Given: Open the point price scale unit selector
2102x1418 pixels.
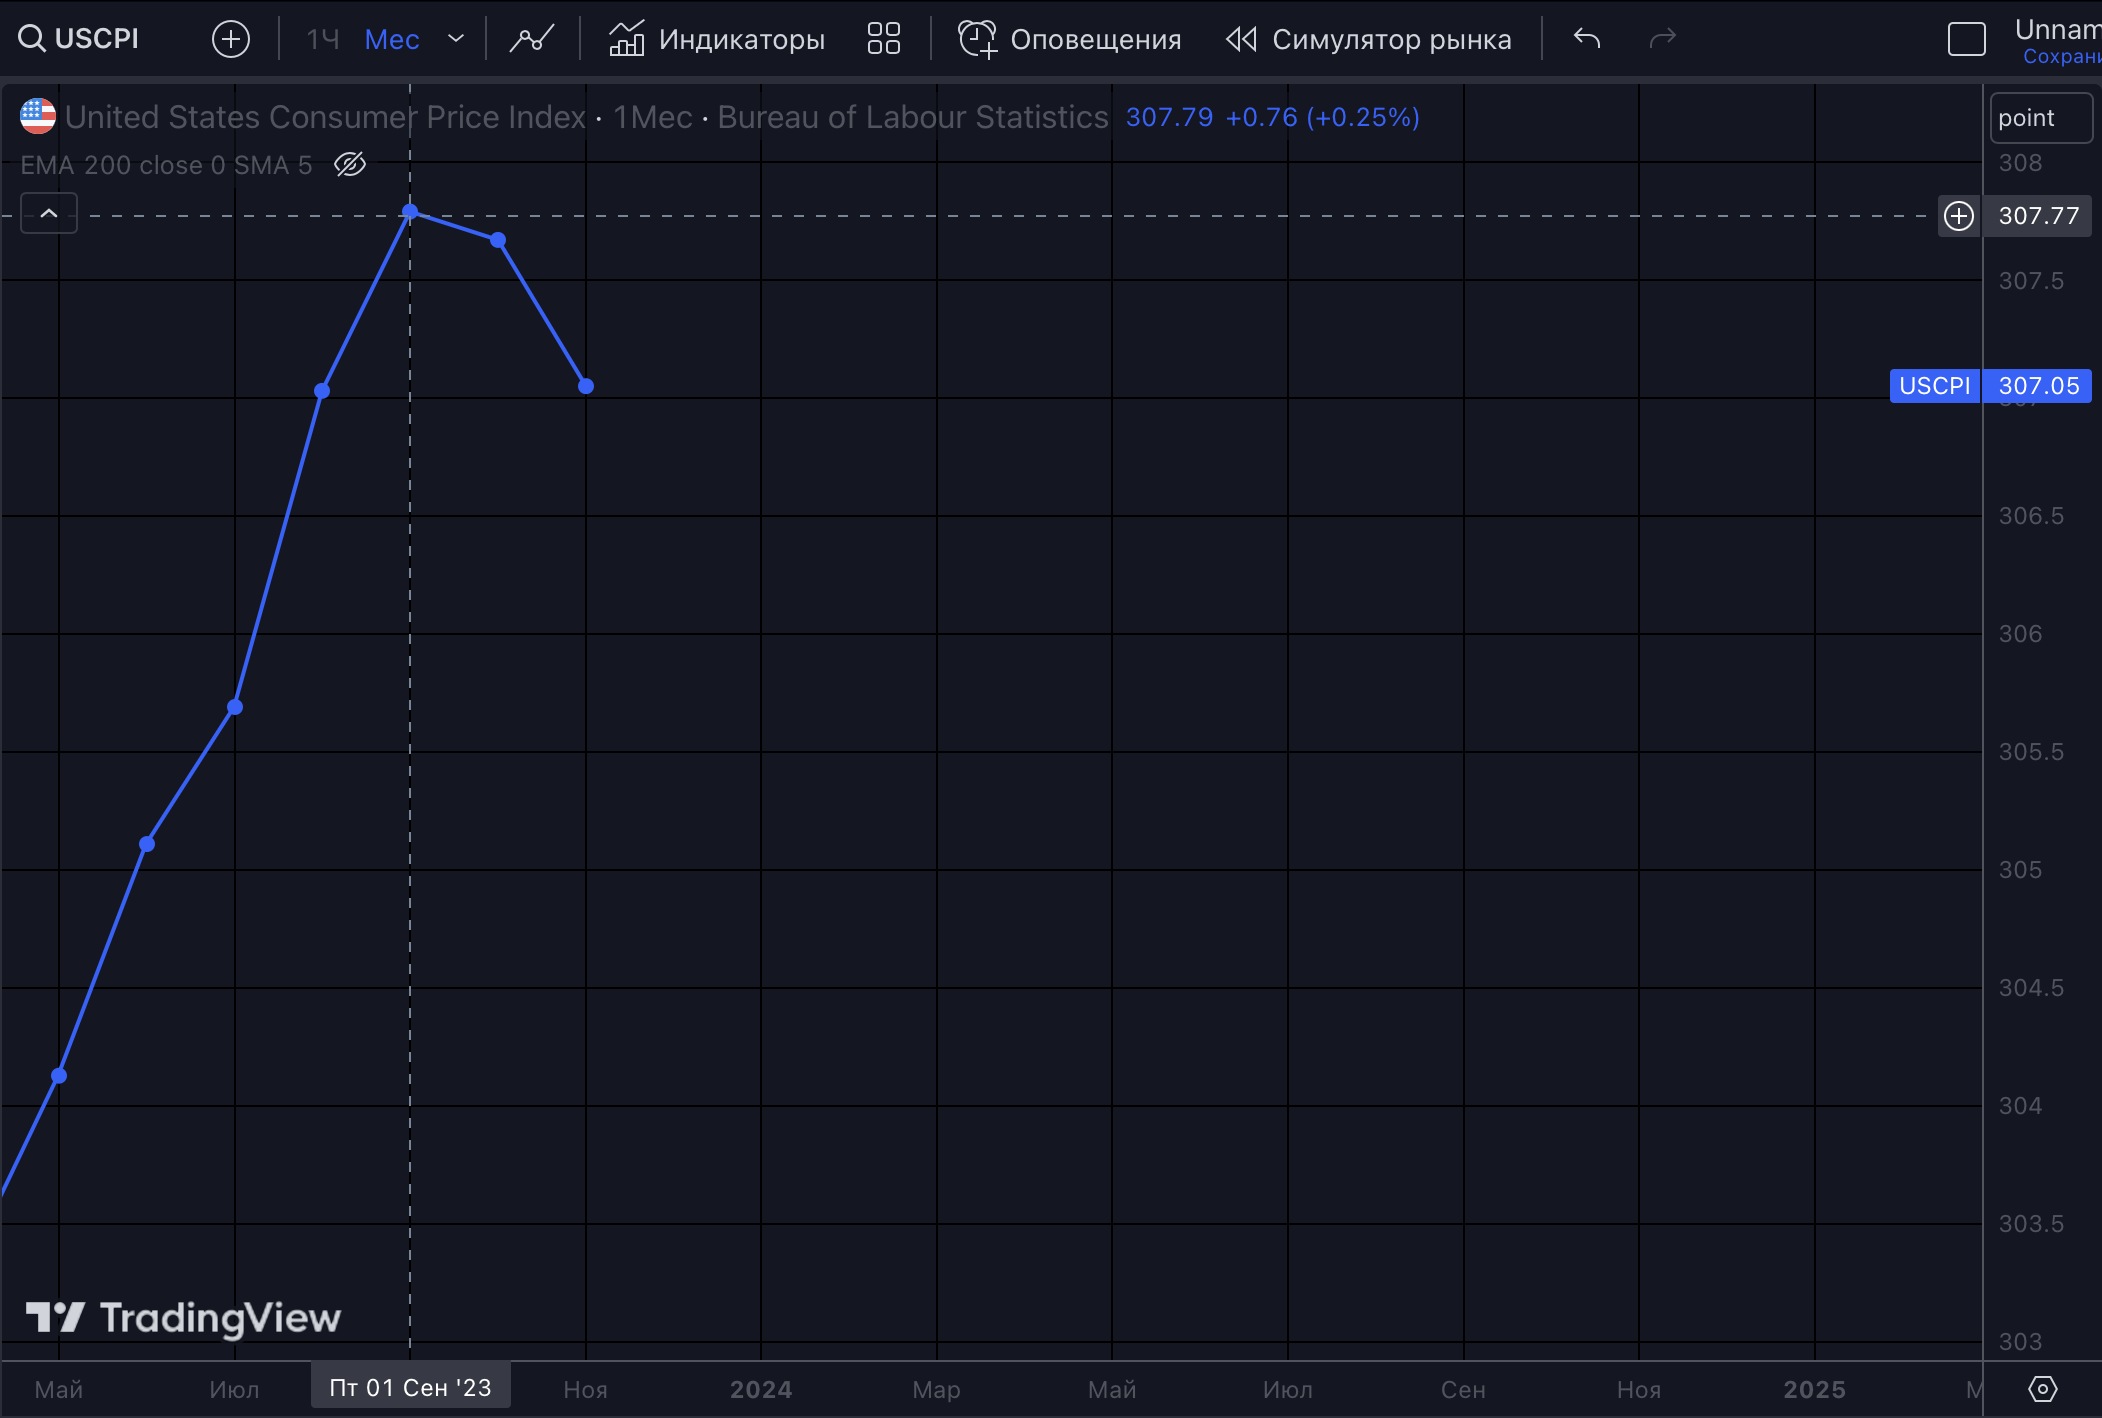Looking at the screenshot, I should click(x=2040, y=118).
